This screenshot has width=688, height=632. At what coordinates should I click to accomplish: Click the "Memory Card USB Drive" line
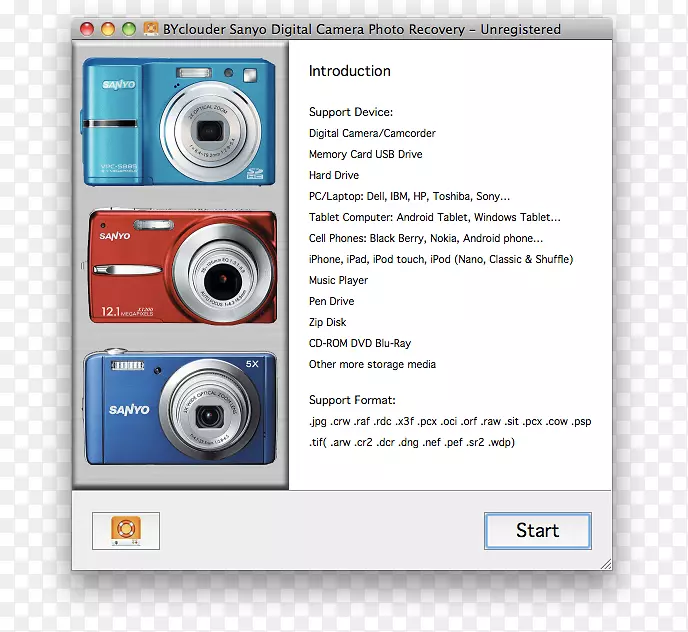pyautogui.click(x=365, y=154)
